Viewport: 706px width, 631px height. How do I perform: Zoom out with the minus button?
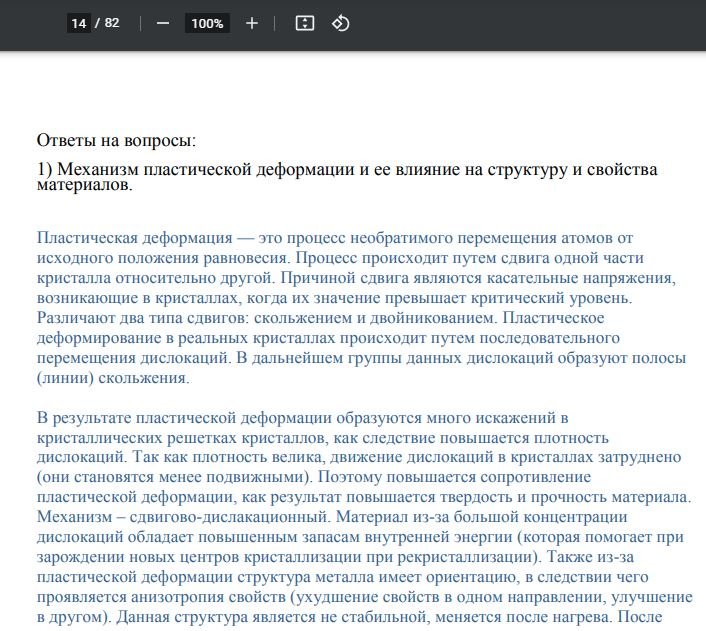pos(163,23)
